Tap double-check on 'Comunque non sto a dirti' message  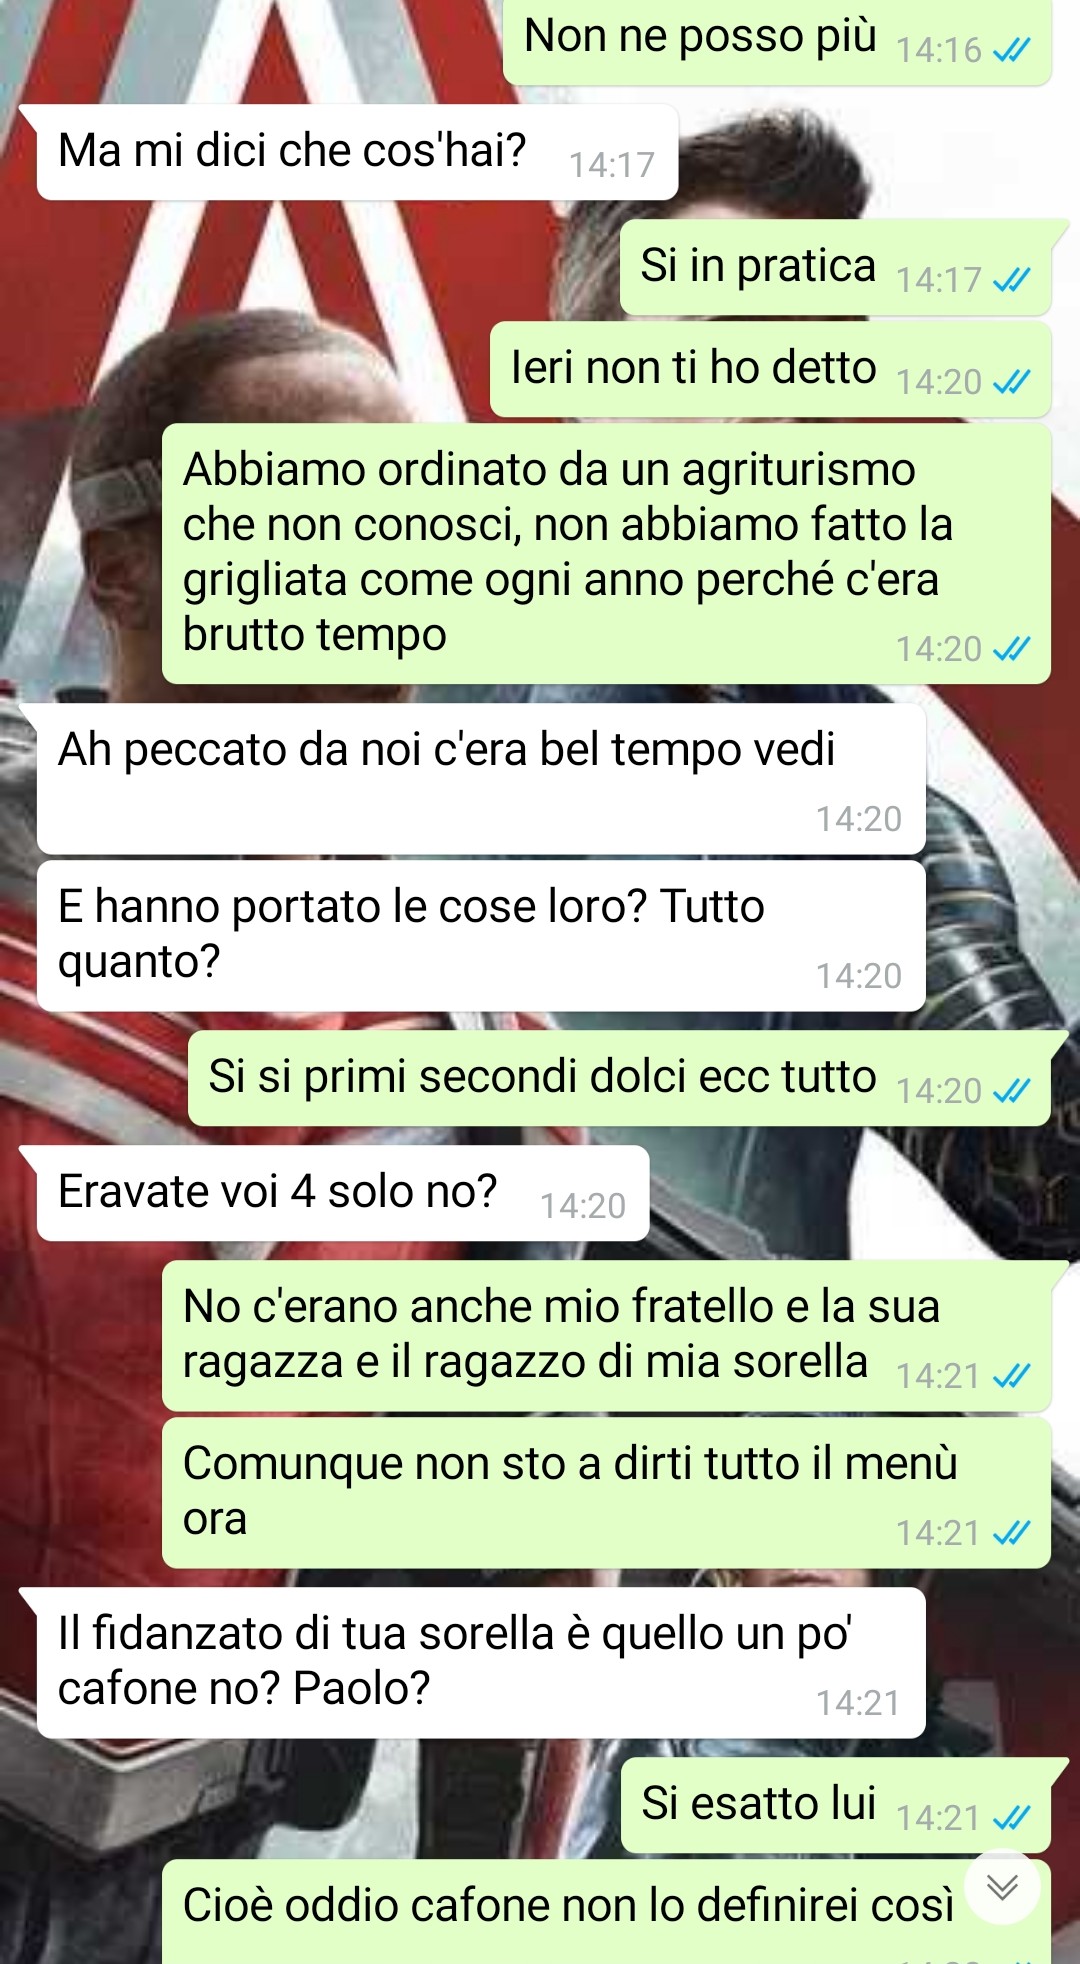click(1011, 1532)
